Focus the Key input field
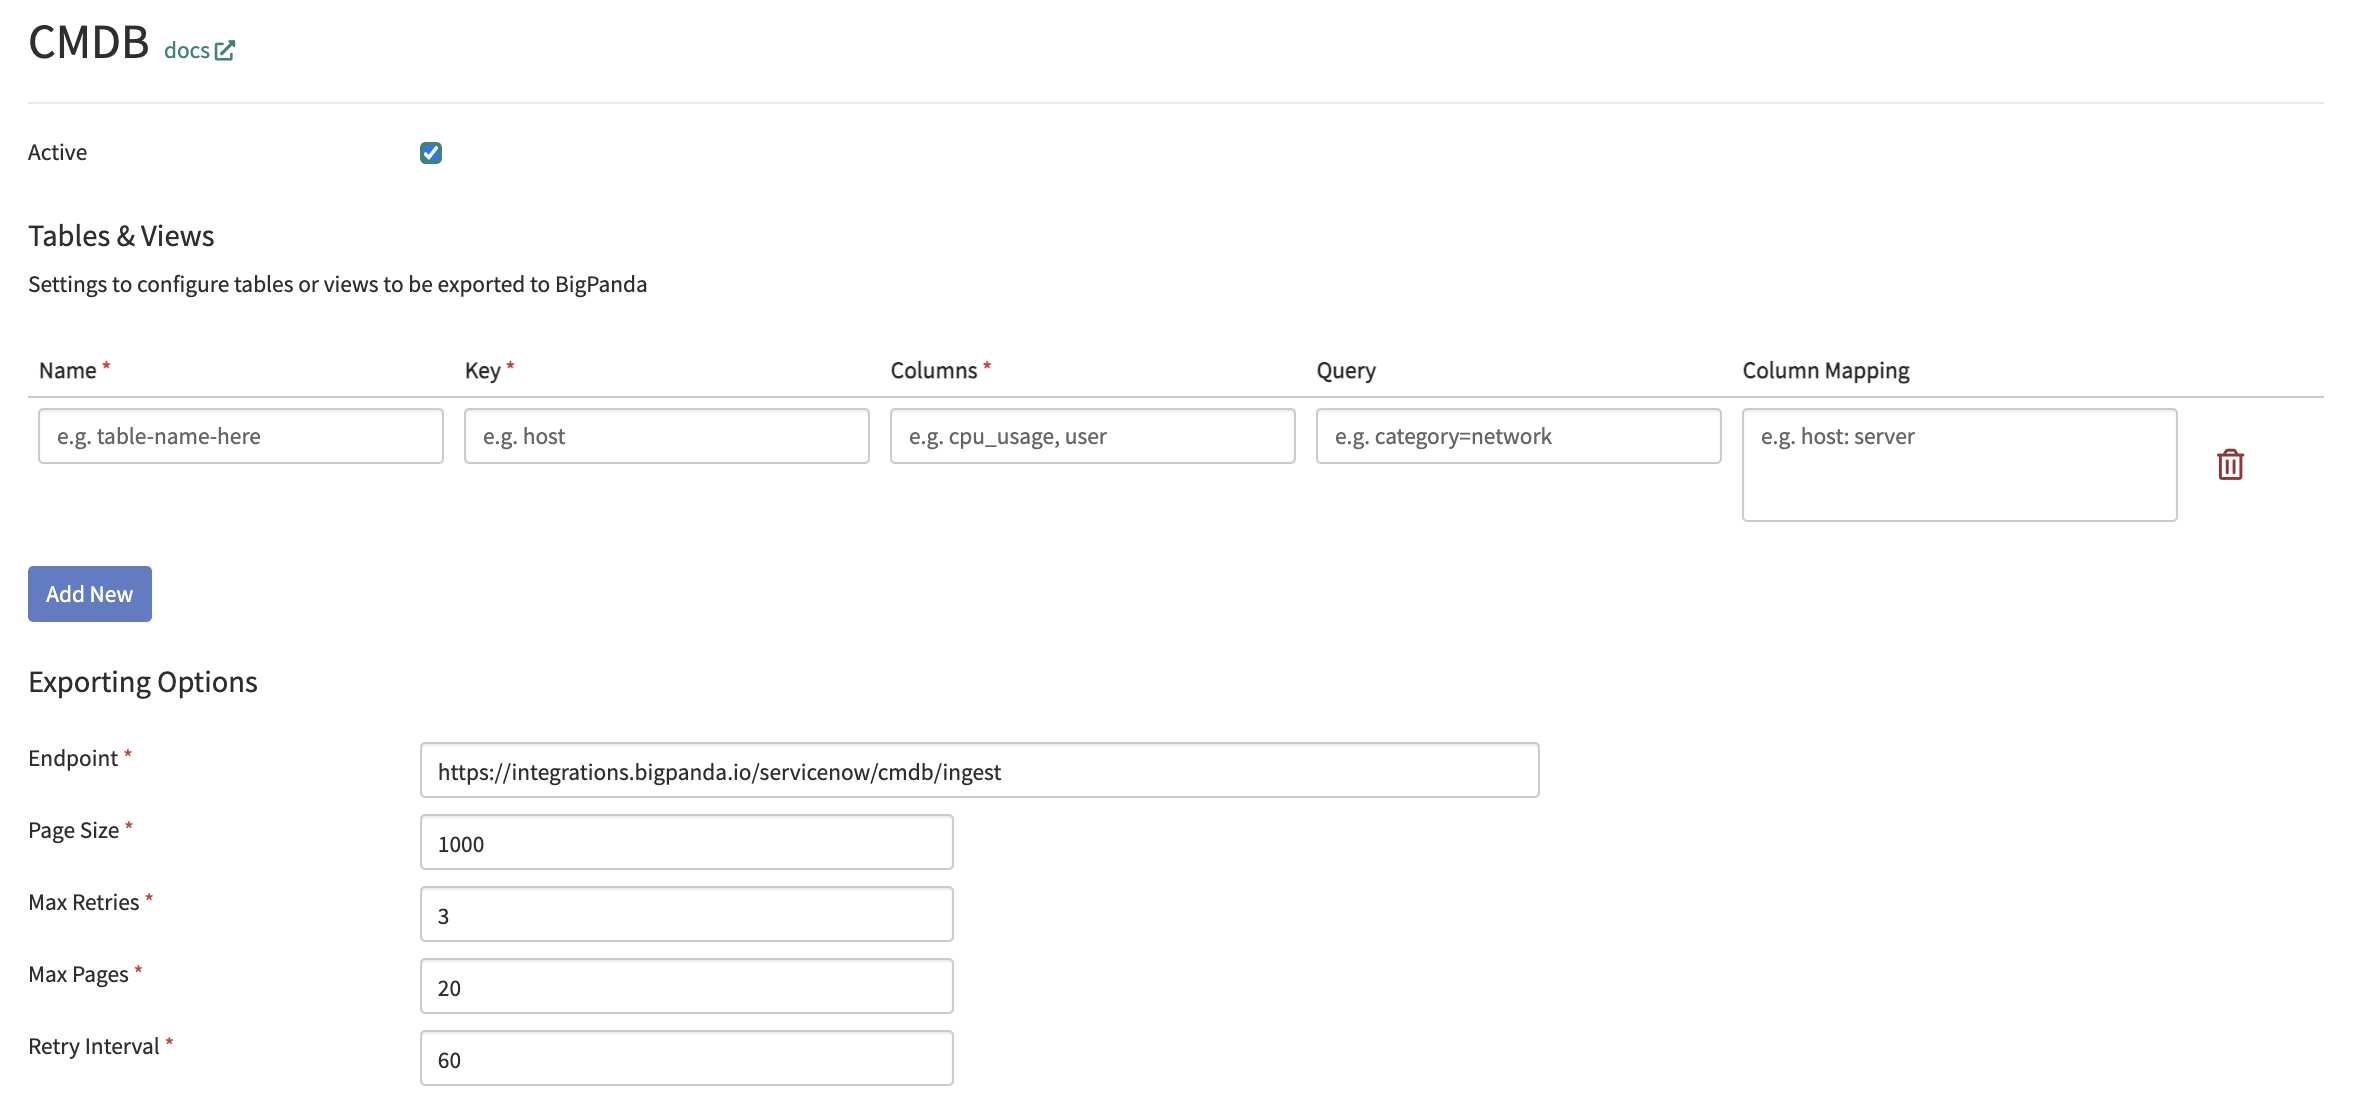 coord(667,436)
